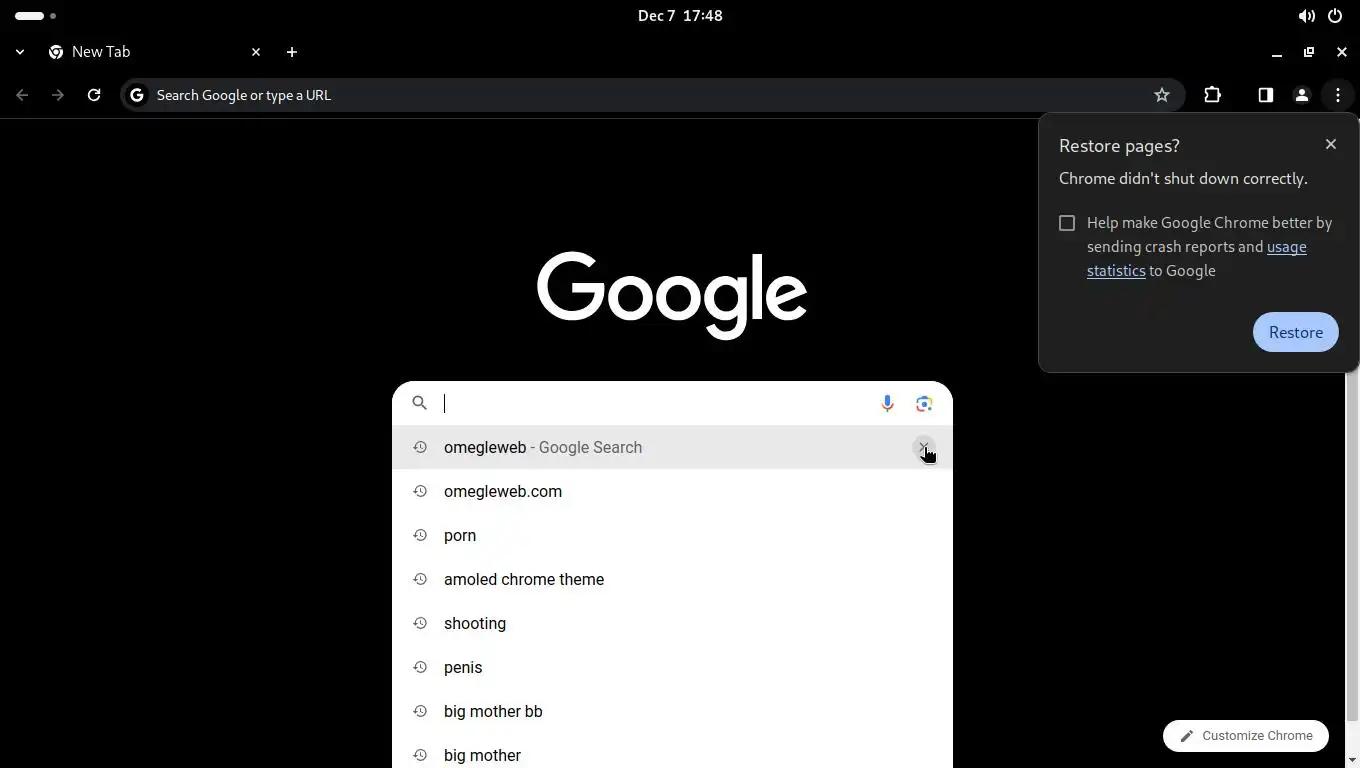
Task: Start voice search with the microphone icon
Action: [x=887, y=403]
